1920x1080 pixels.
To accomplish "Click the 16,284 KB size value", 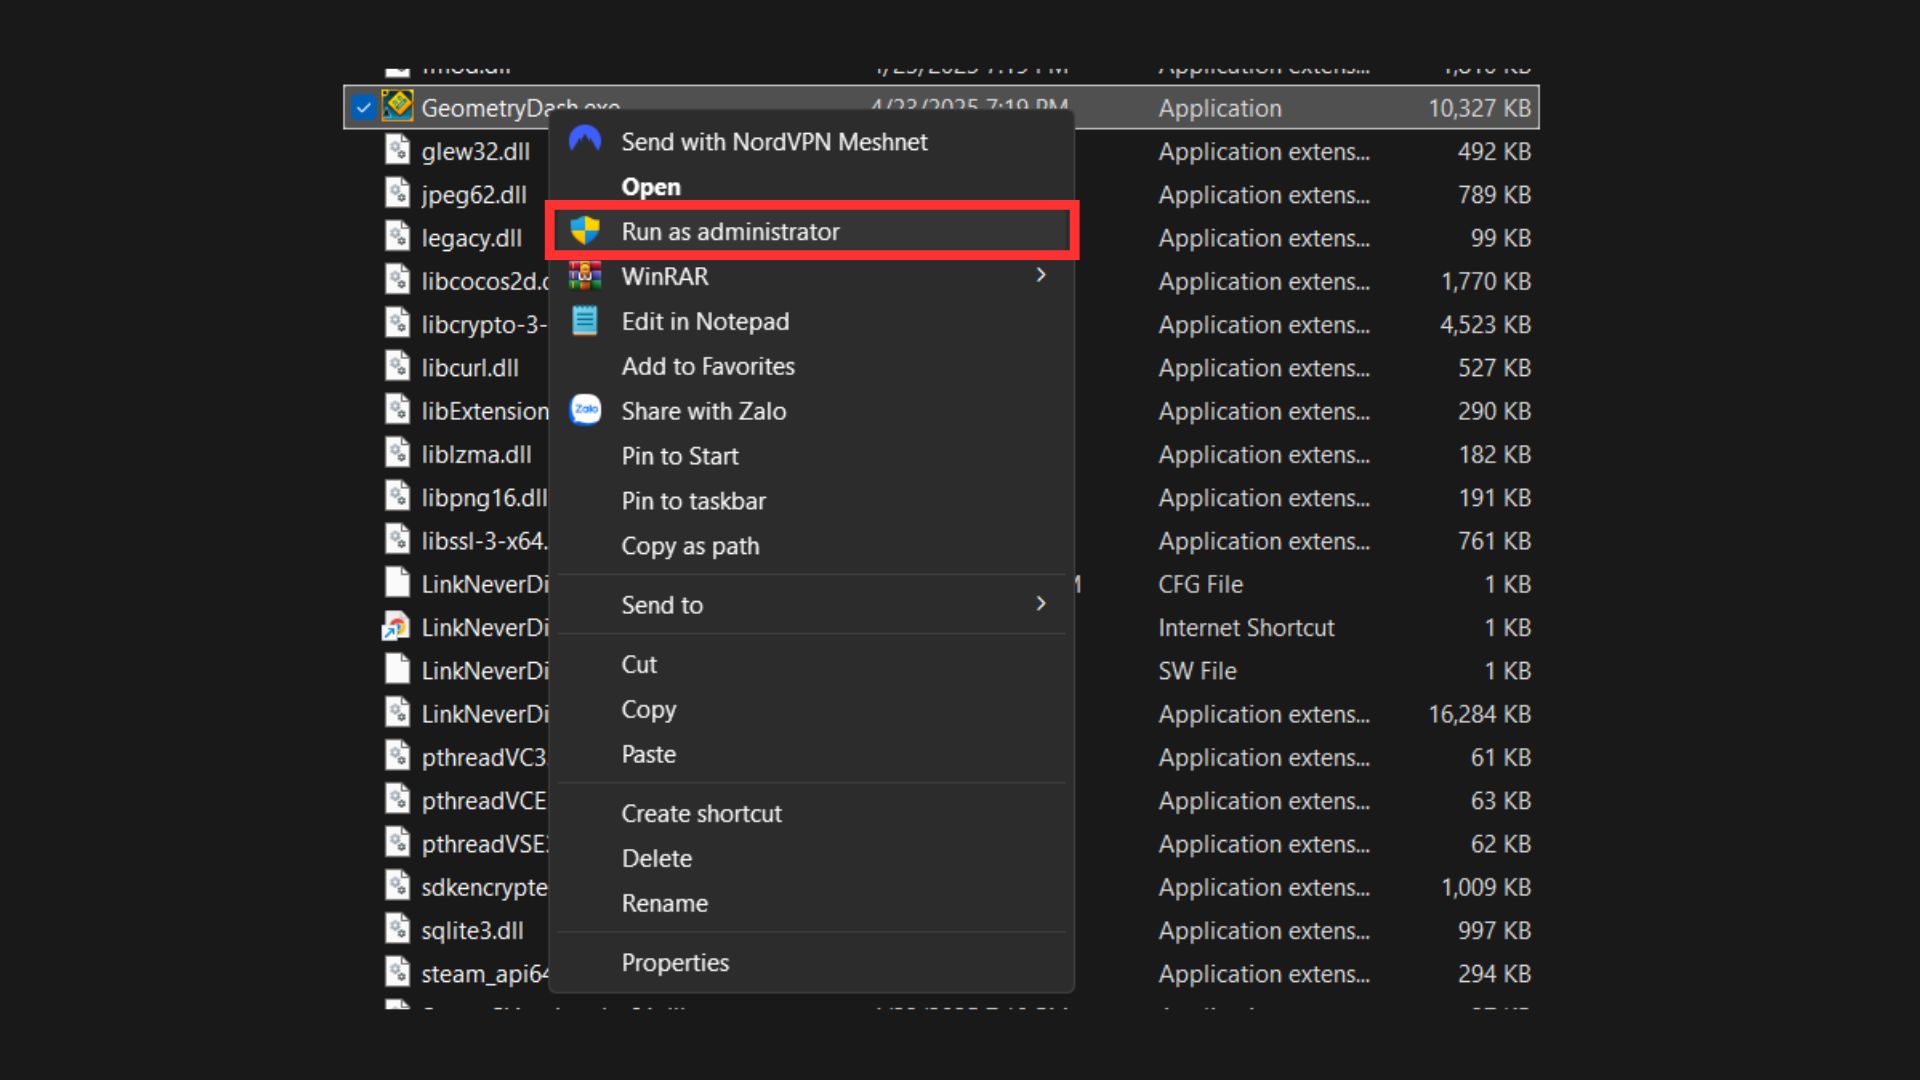I will [x=1479, y=714].
